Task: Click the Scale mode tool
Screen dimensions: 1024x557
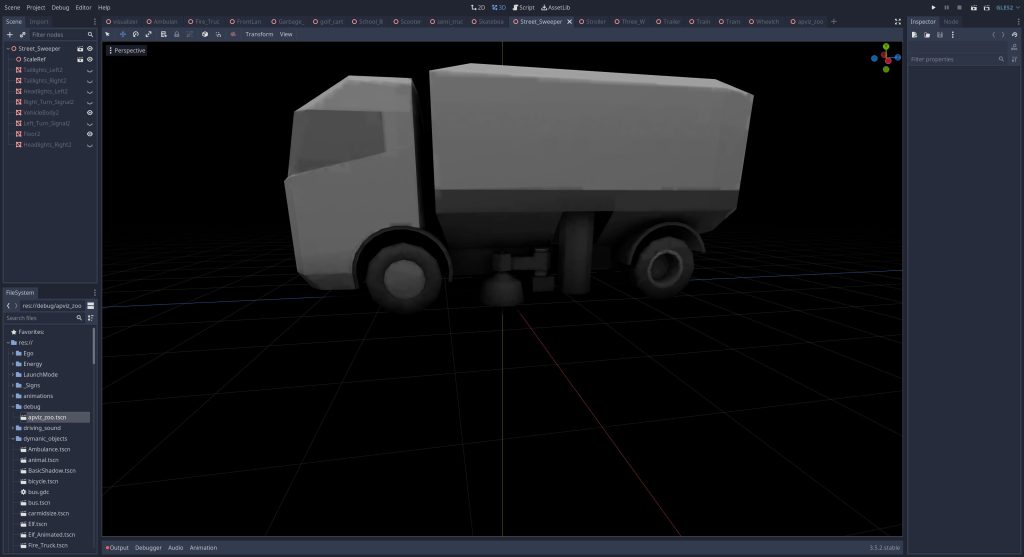Action: (x=149, y=34)
